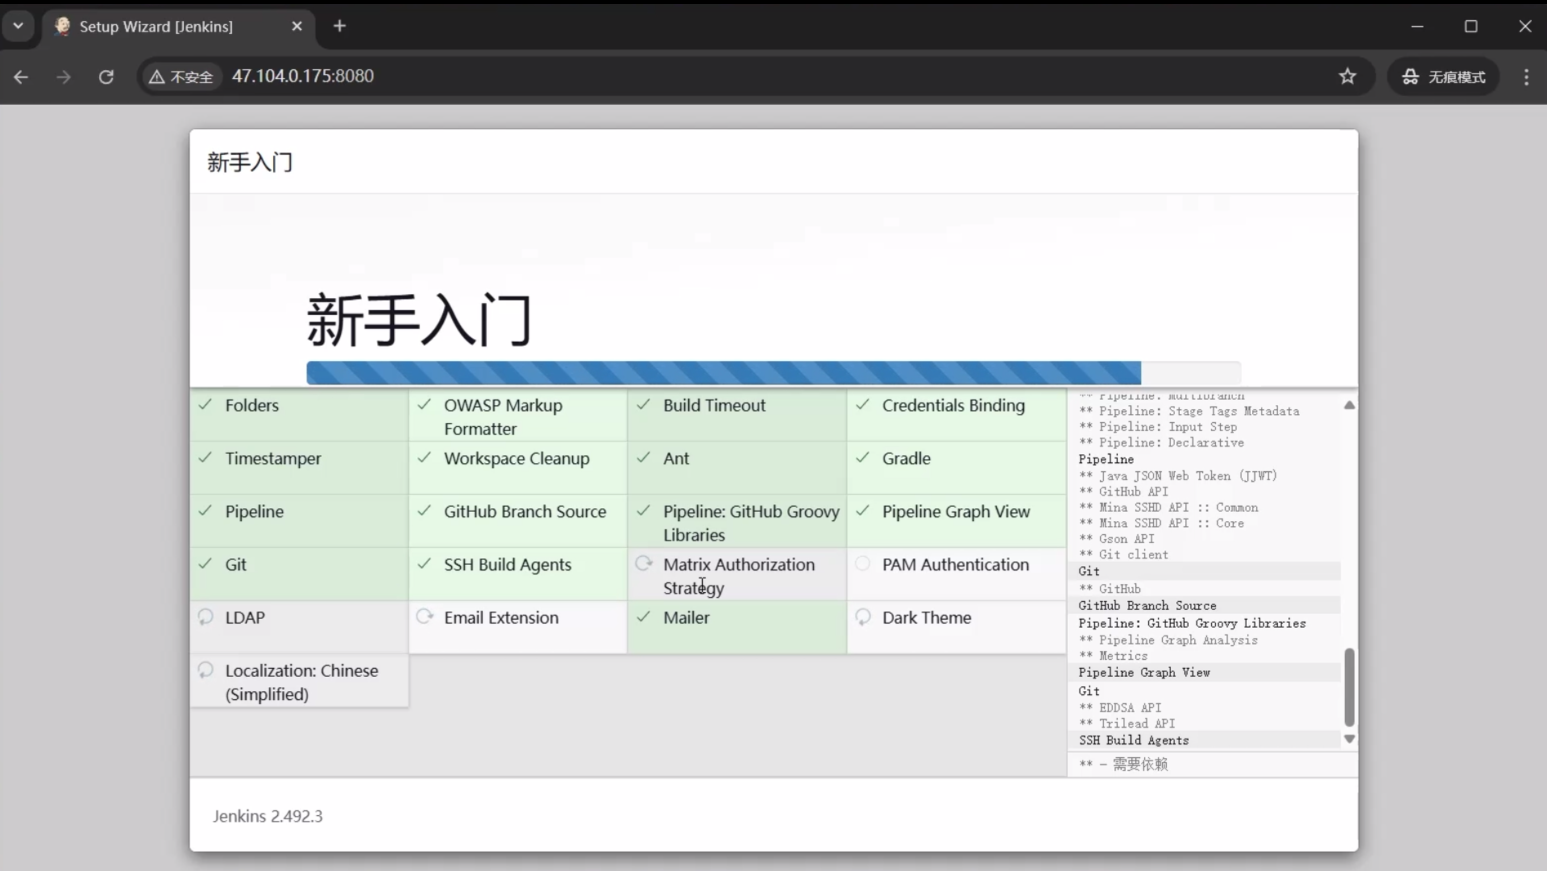Close the Setup Wizard [Jenkins] tab
Screen dimensions: 1547x871
[297, 26]
